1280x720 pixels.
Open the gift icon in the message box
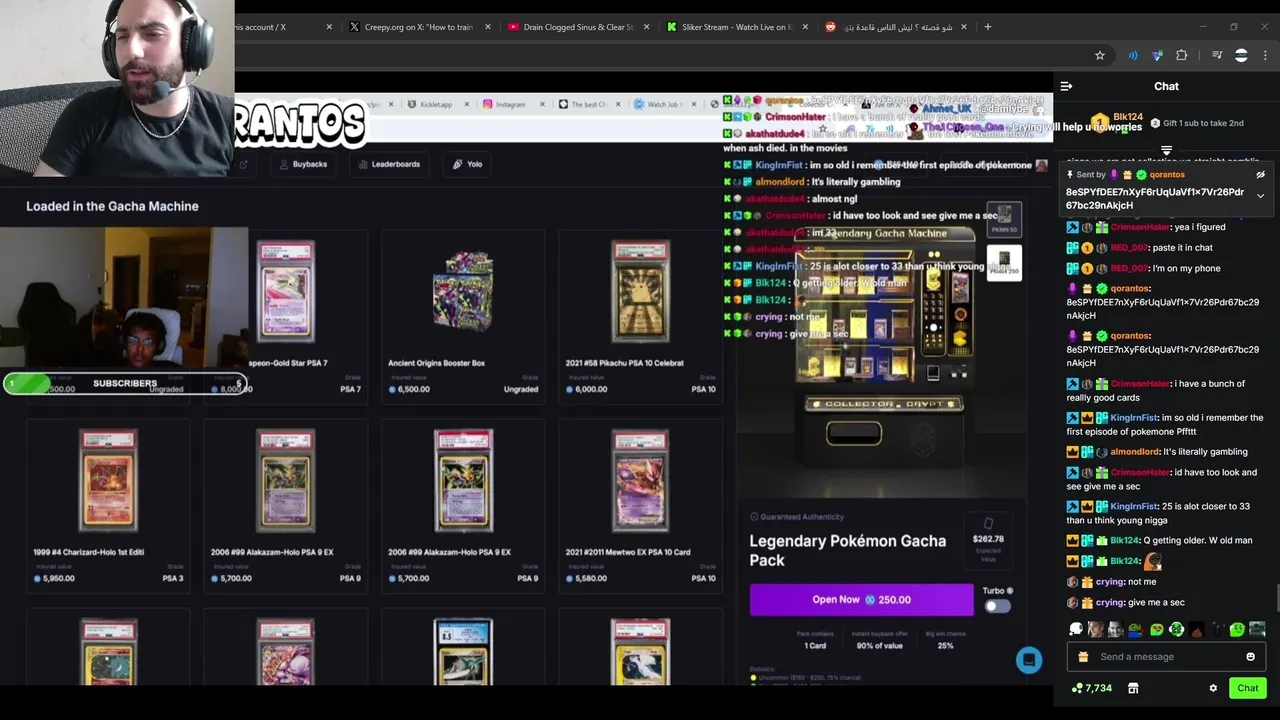pyautogui.click(x=1083, y=657)
